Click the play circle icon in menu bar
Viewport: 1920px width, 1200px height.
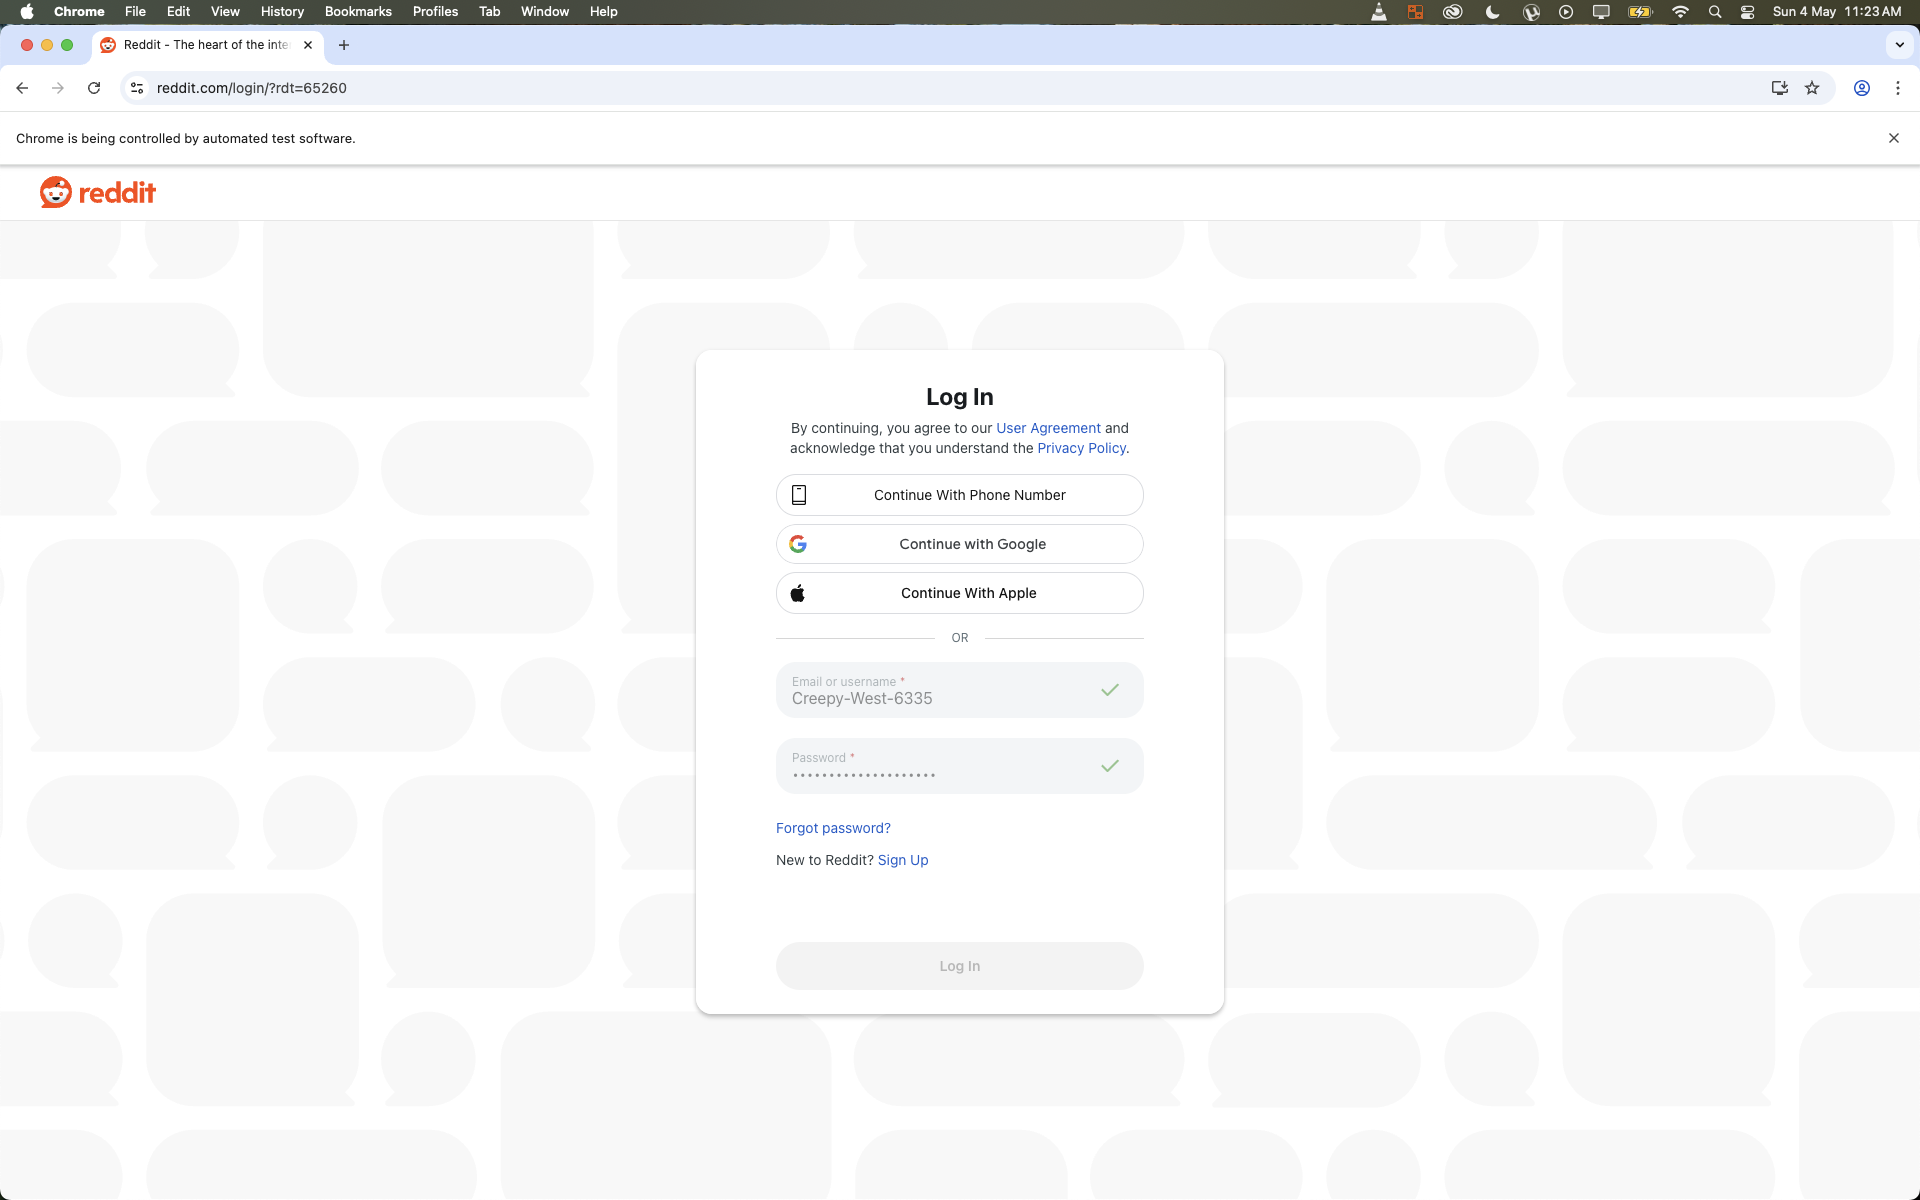tap(1566, 12)
